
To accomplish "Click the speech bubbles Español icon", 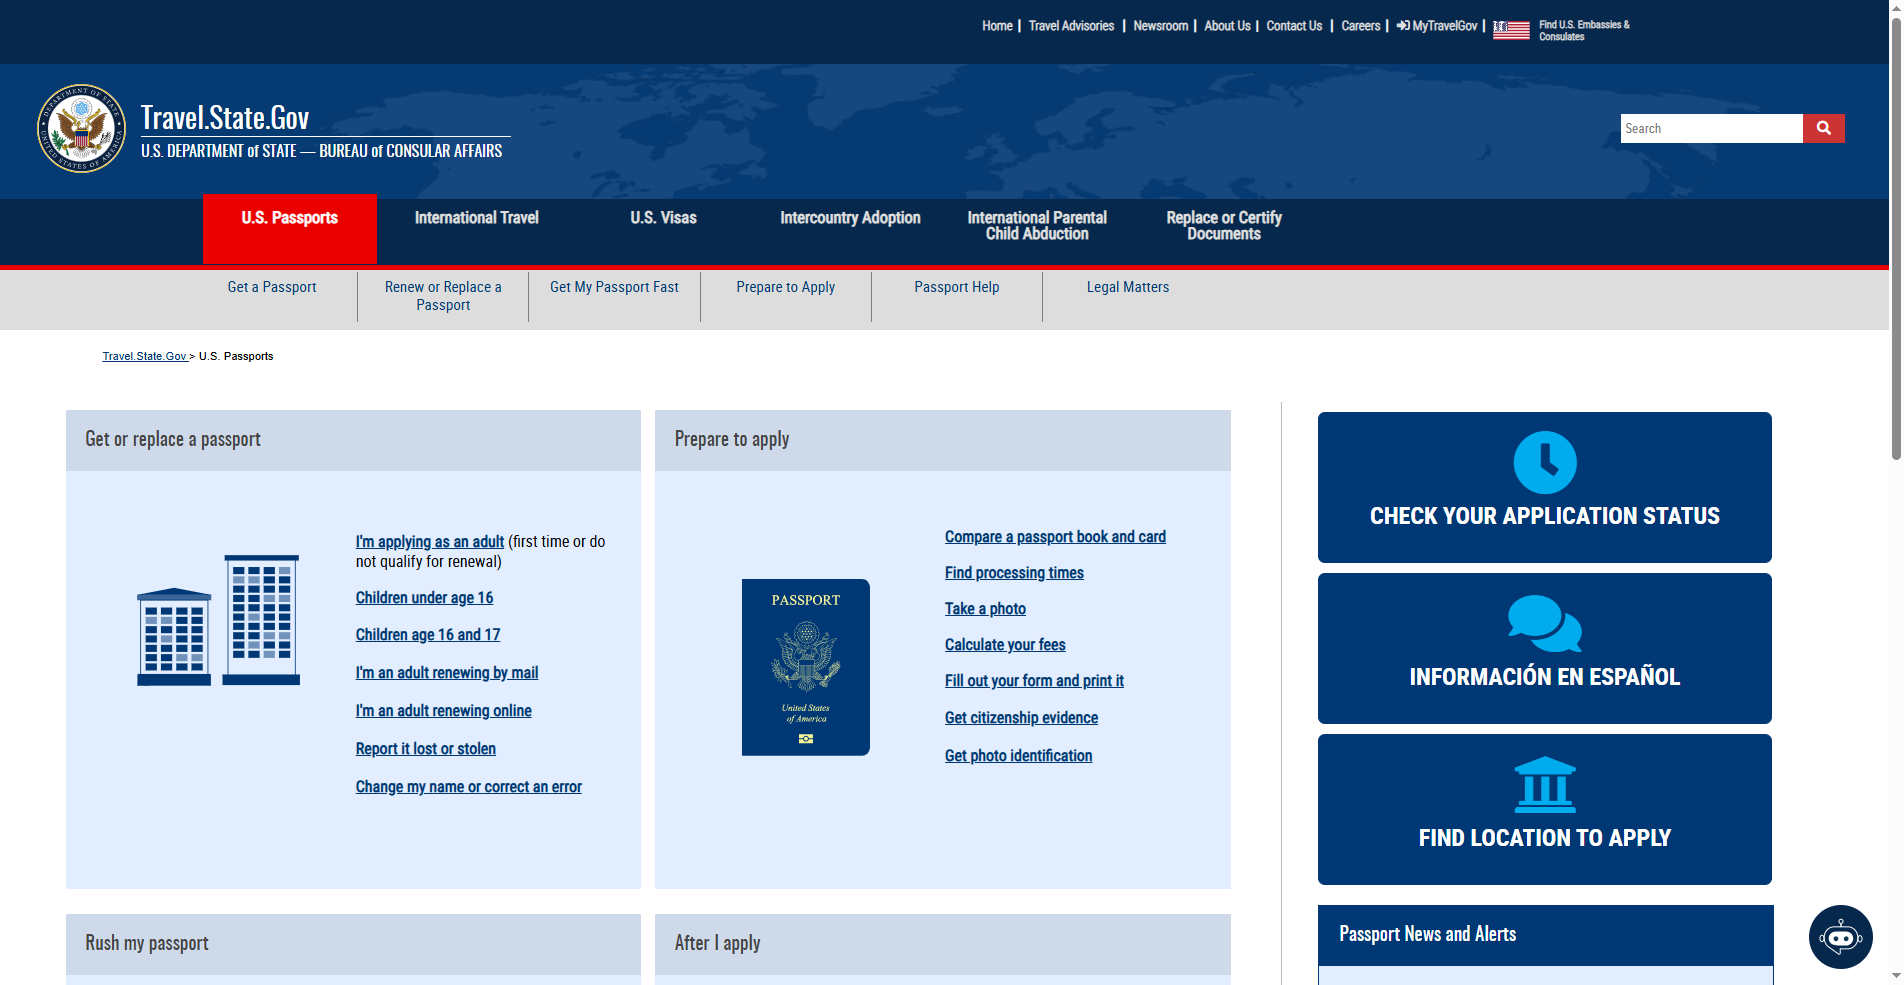I will pyautogui.click(x=1544, y=624).
